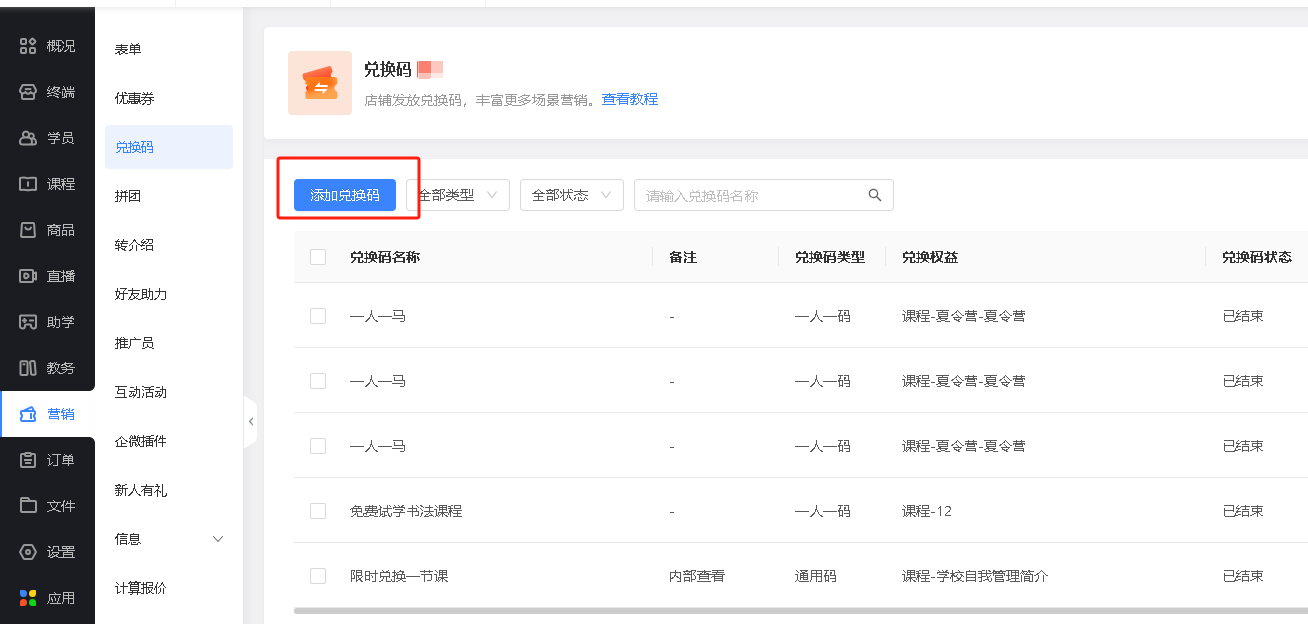
Task: Click the 请输入兑换码名称 search field
Action: (750, 195)
